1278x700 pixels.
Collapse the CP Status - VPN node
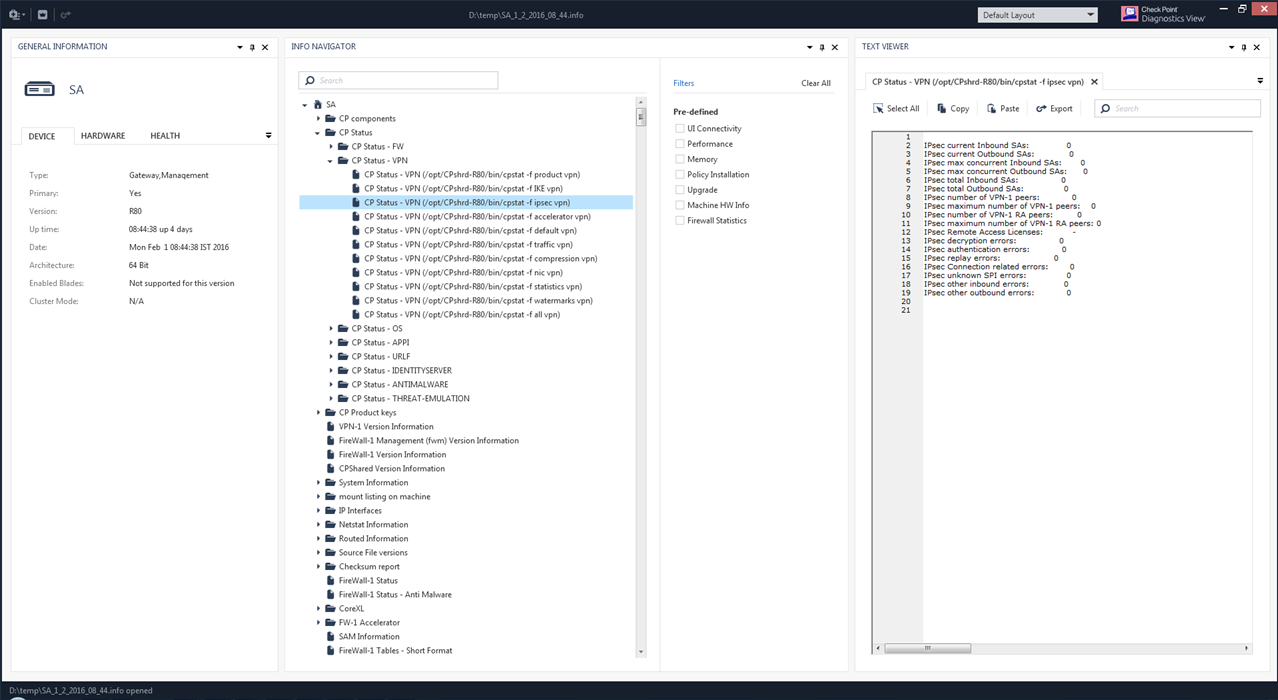[x=331, y=160]
